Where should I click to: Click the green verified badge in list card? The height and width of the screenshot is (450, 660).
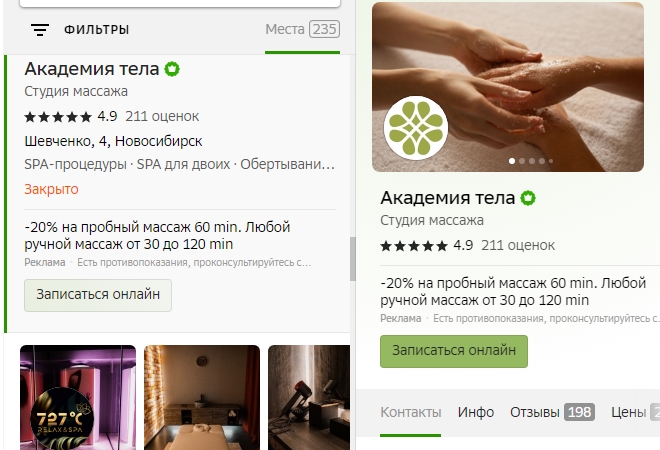coord(172,69)
